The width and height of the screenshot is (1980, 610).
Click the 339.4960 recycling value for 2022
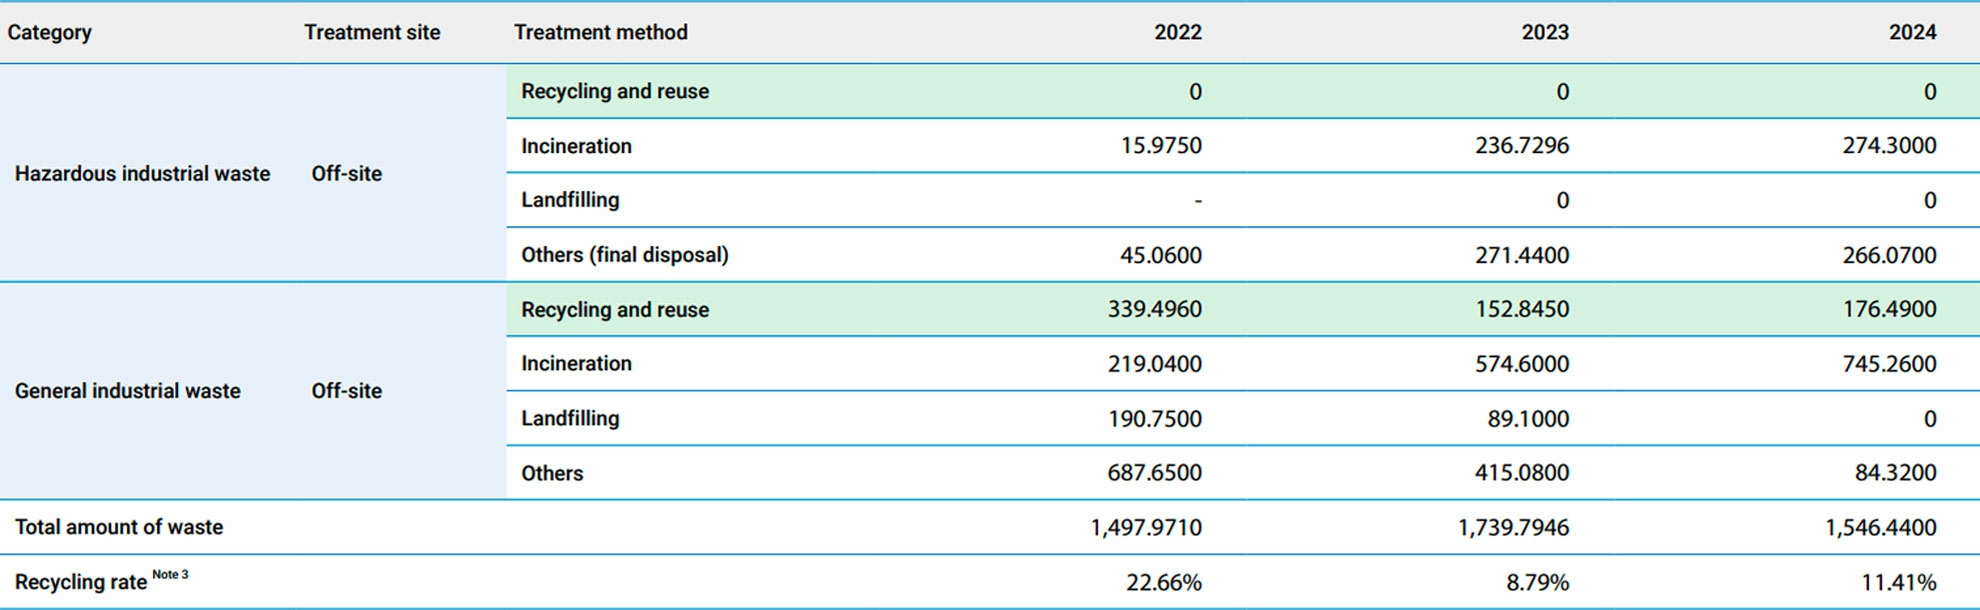point(1154,310)
